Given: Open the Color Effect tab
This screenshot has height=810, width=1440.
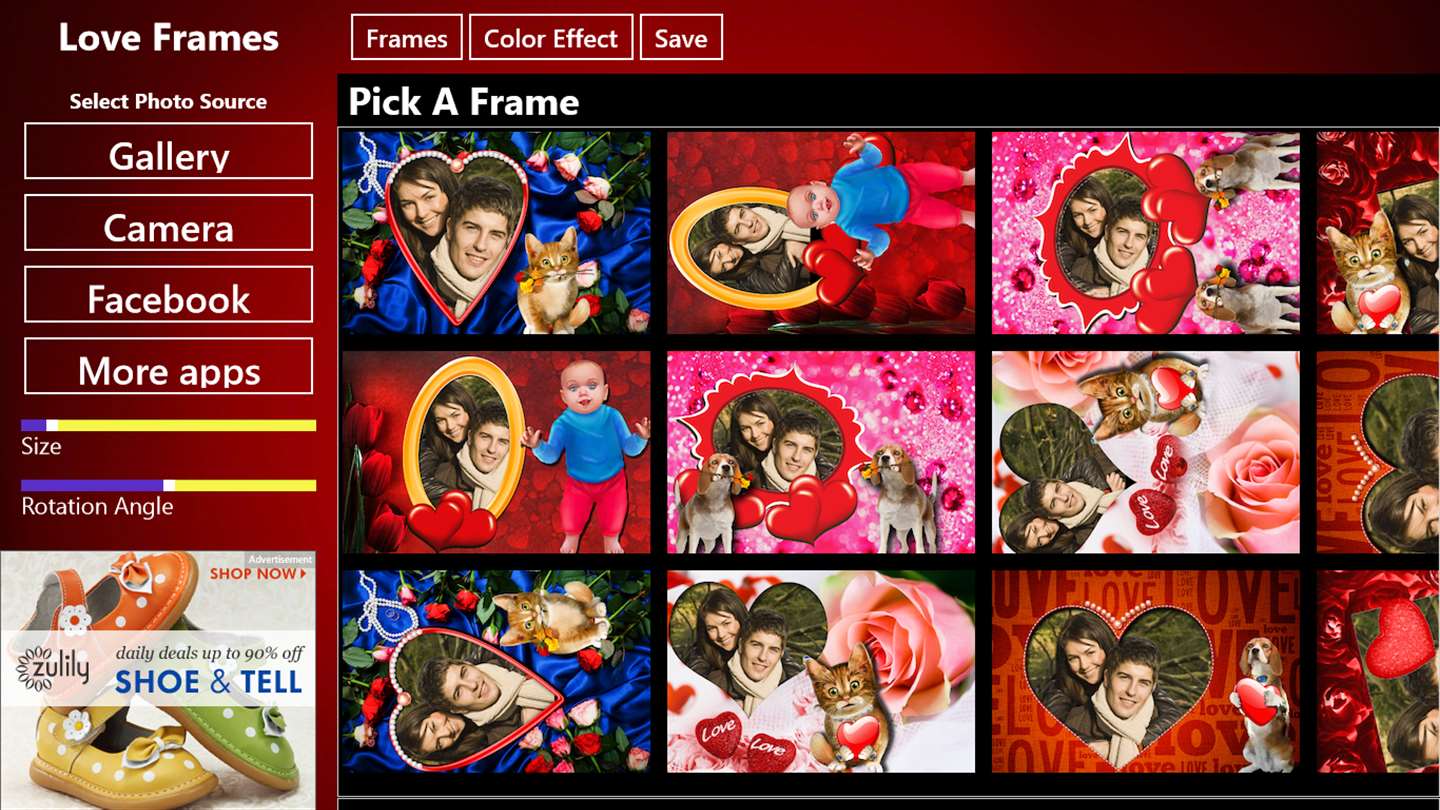Looking at the screenshot, I should pyautogui.click(x=551, y=37).
